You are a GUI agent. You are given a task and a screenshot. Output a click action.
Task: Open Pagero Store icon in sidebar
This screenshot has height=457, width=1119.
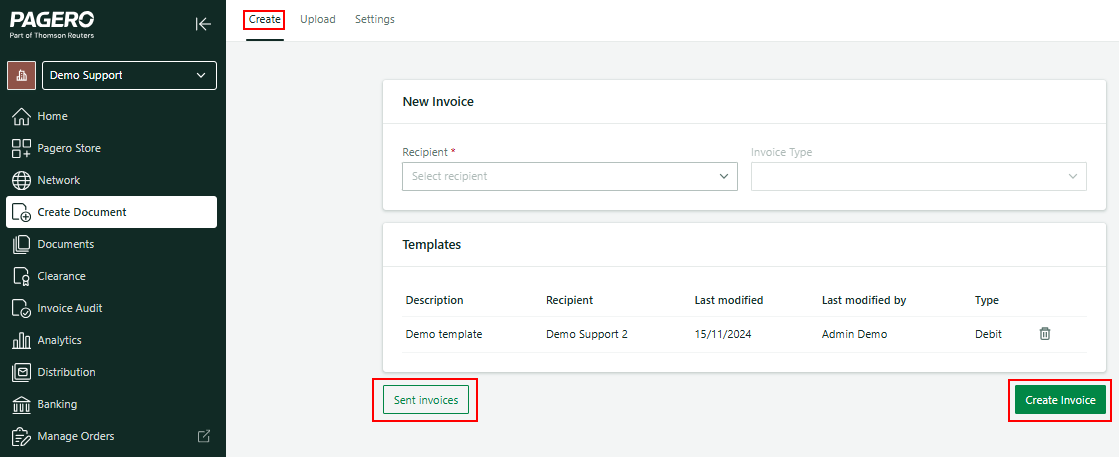click(x=21, y=148)
